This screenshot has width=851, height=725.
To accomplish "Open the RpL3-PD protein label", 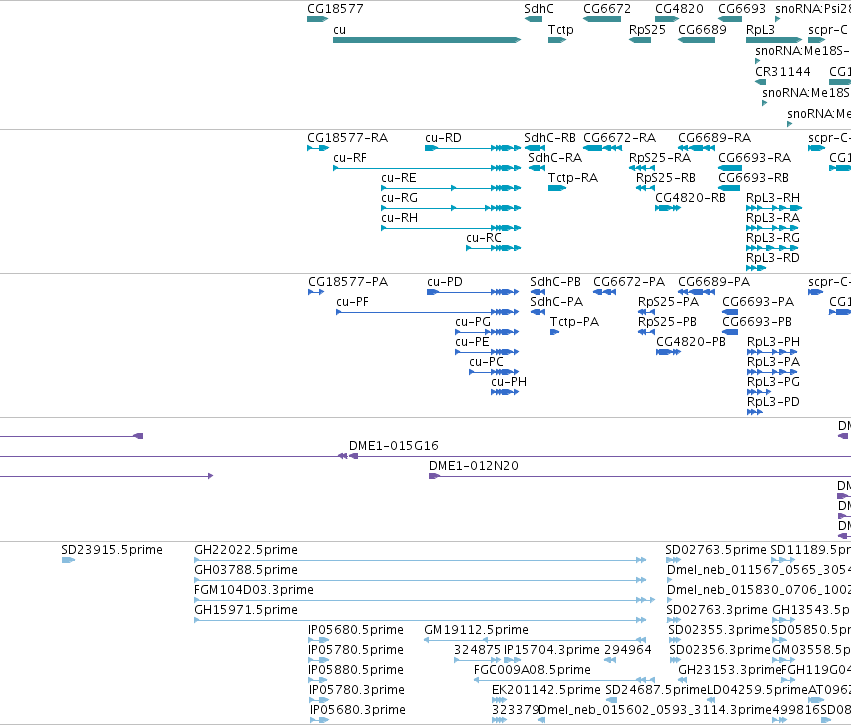I will click(773, 403).
